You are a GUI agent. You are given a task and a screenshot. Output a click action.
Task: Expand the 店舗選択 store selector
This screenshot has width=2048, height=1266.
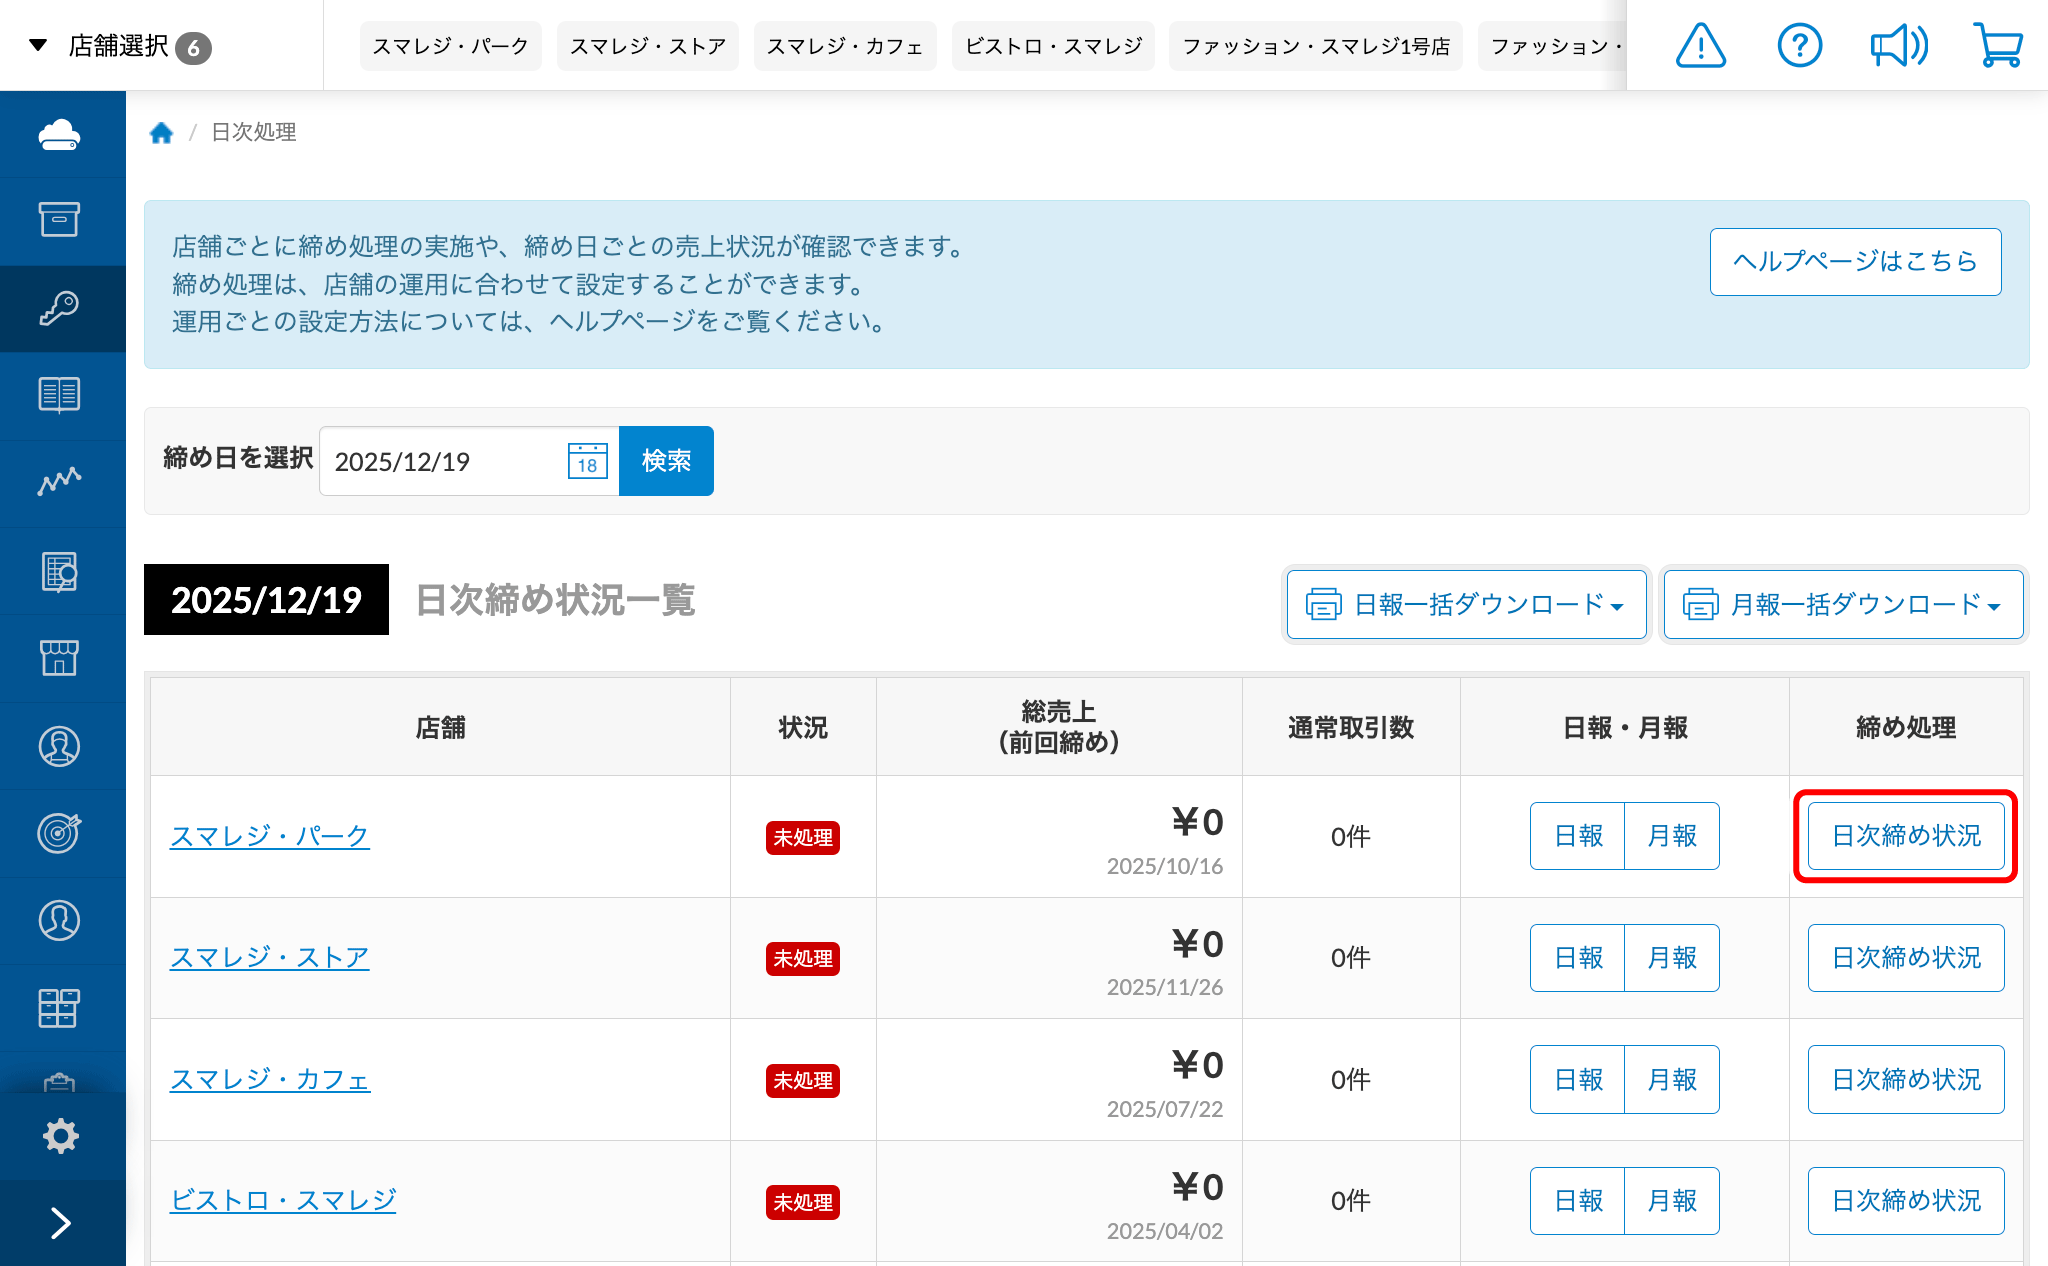click(x=118, y=46)
